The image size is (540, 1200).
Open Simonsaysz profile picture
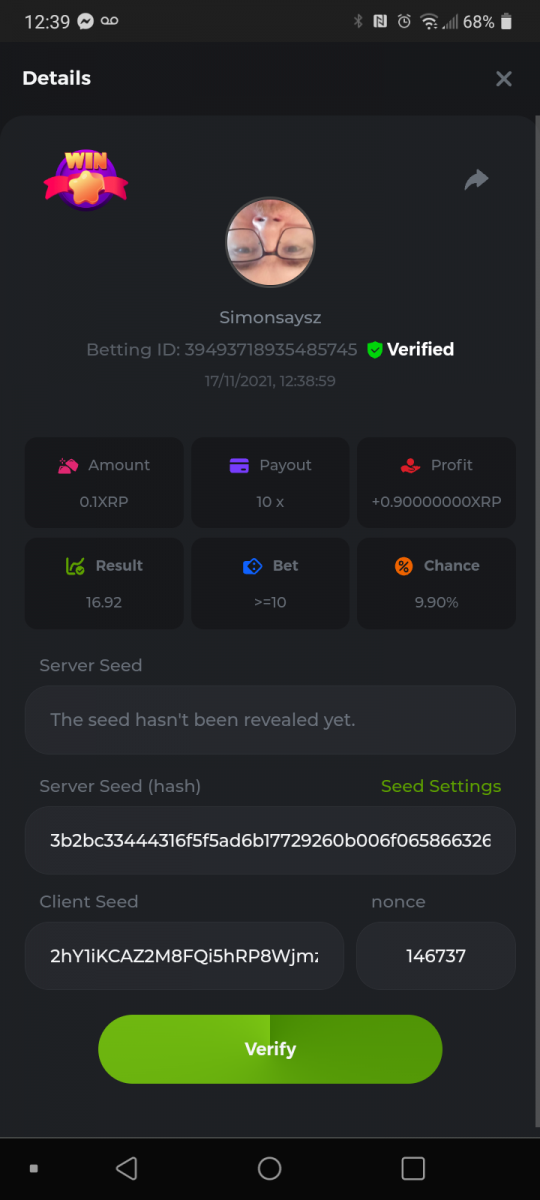coord(270,242)
